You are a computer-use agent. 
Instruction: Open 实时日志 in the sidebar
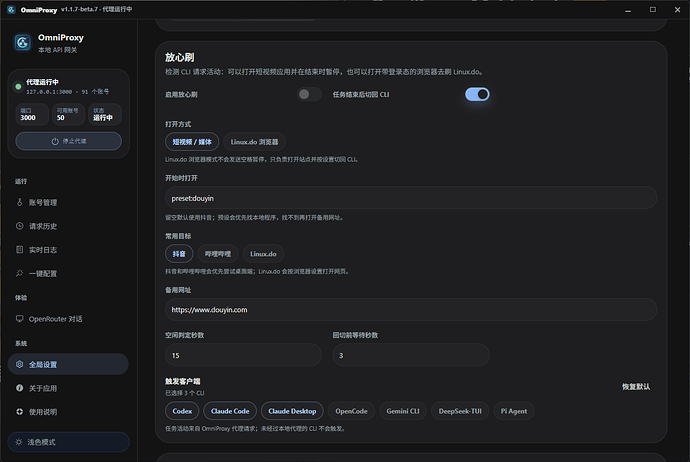(x=68, y=250)
